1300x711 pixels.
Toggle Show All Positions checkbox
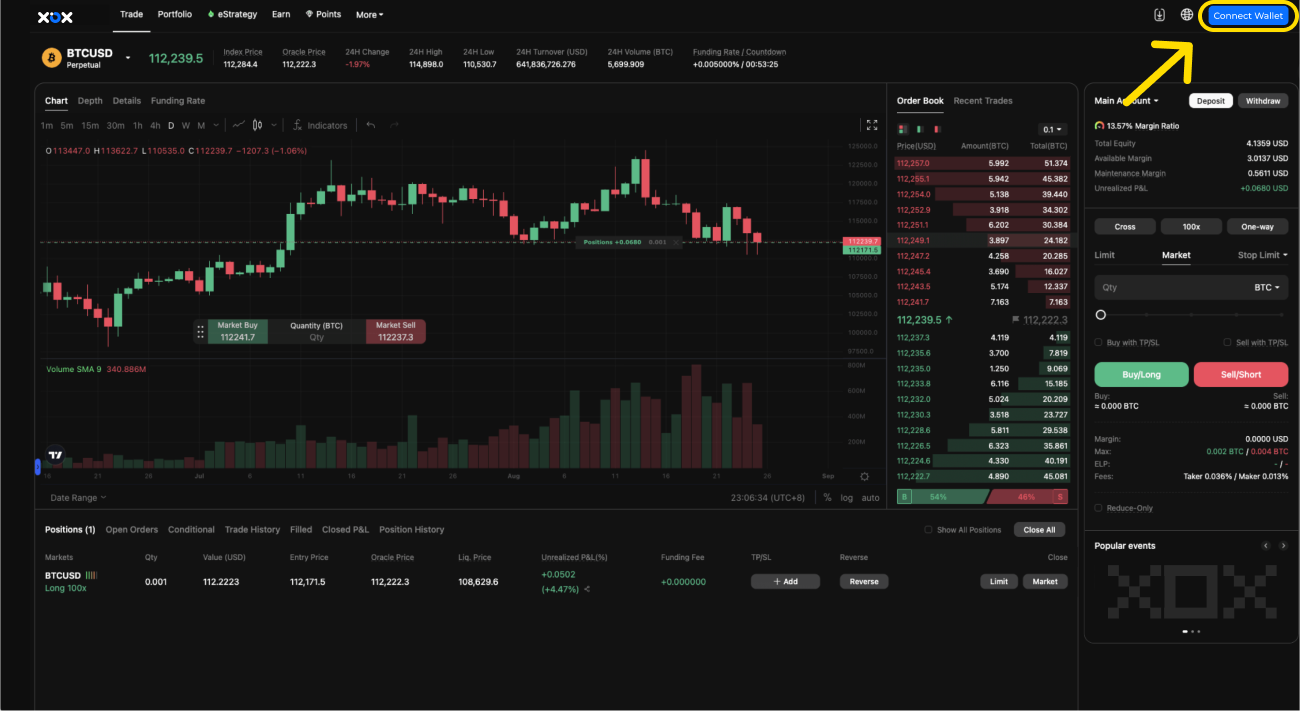click(x=928, y=530)
